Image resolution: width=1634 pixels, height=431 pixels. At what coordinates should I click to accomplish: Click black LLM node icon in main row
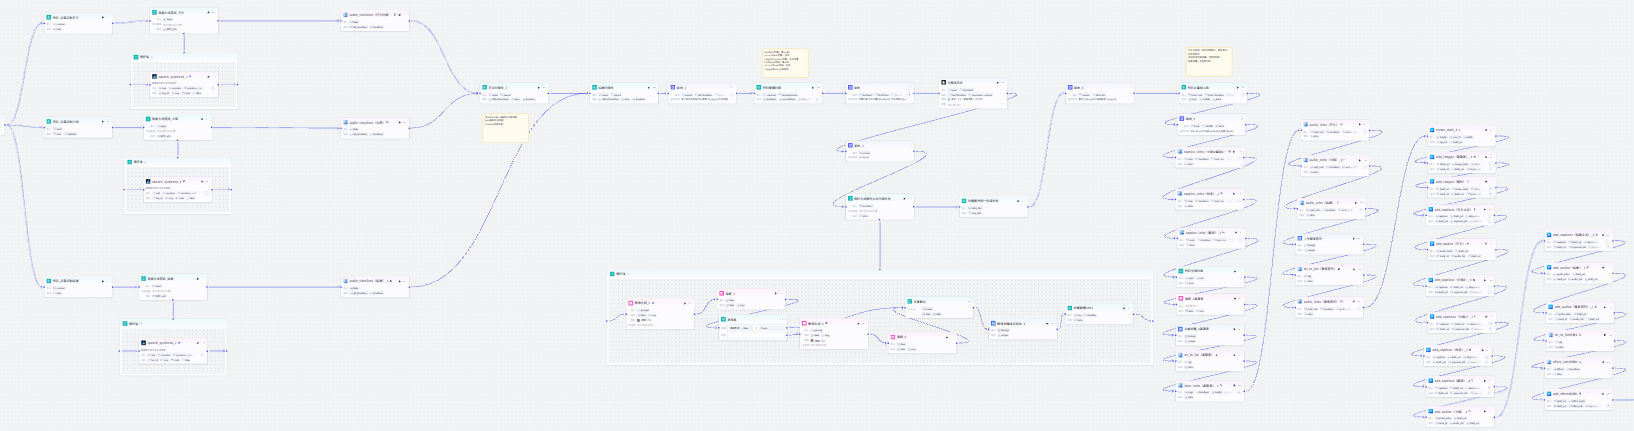(943, 83)
